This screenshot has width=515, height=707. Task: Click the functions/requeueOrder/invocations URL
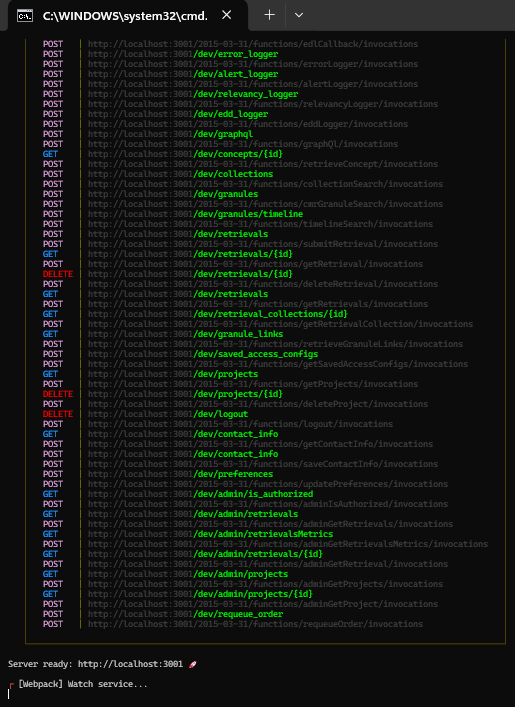click(256, 624)
